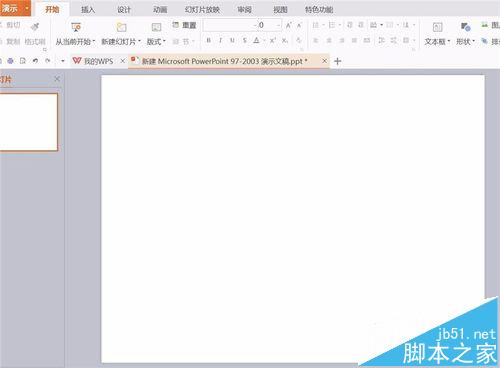Select the 开始 ribbon tab
This screenshot has width=500, height=368.
[52, 9]
